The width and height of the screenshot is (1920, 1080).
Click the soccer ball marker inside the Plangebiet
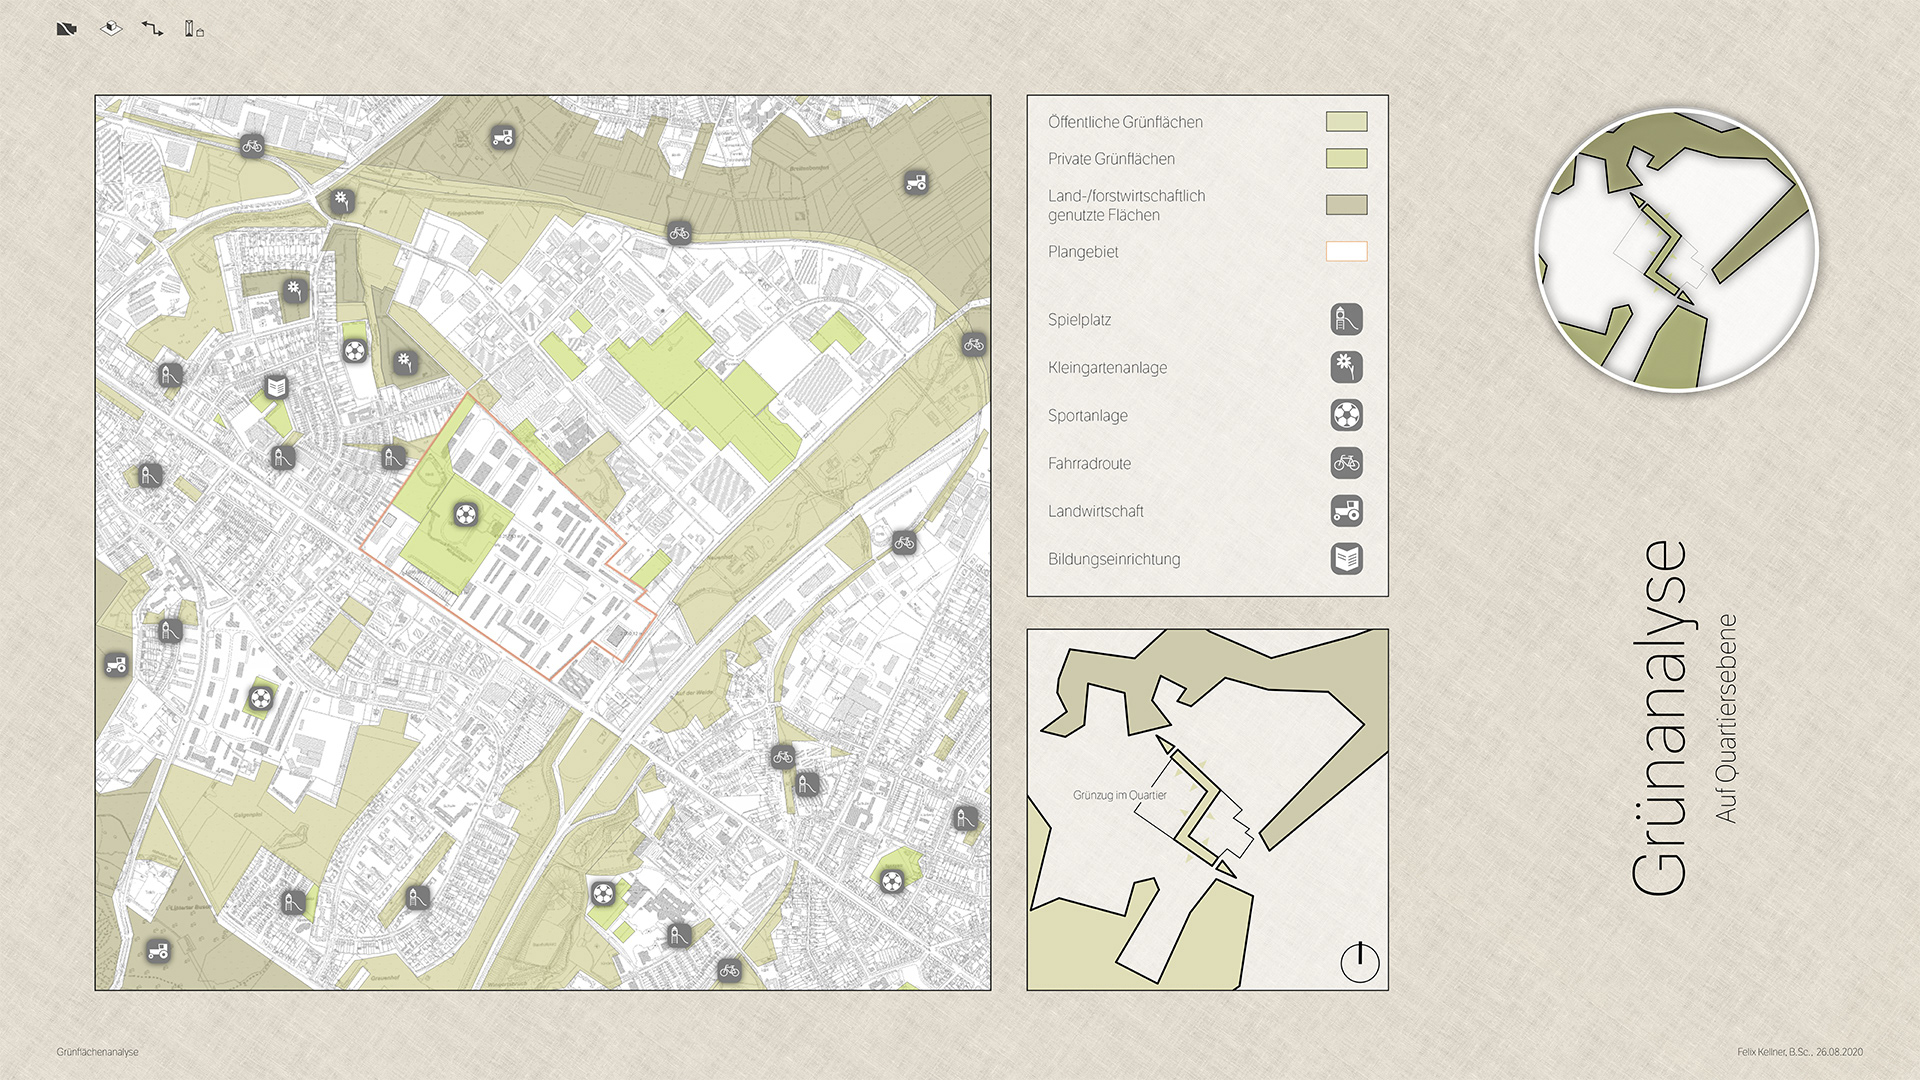click(465, 515)
